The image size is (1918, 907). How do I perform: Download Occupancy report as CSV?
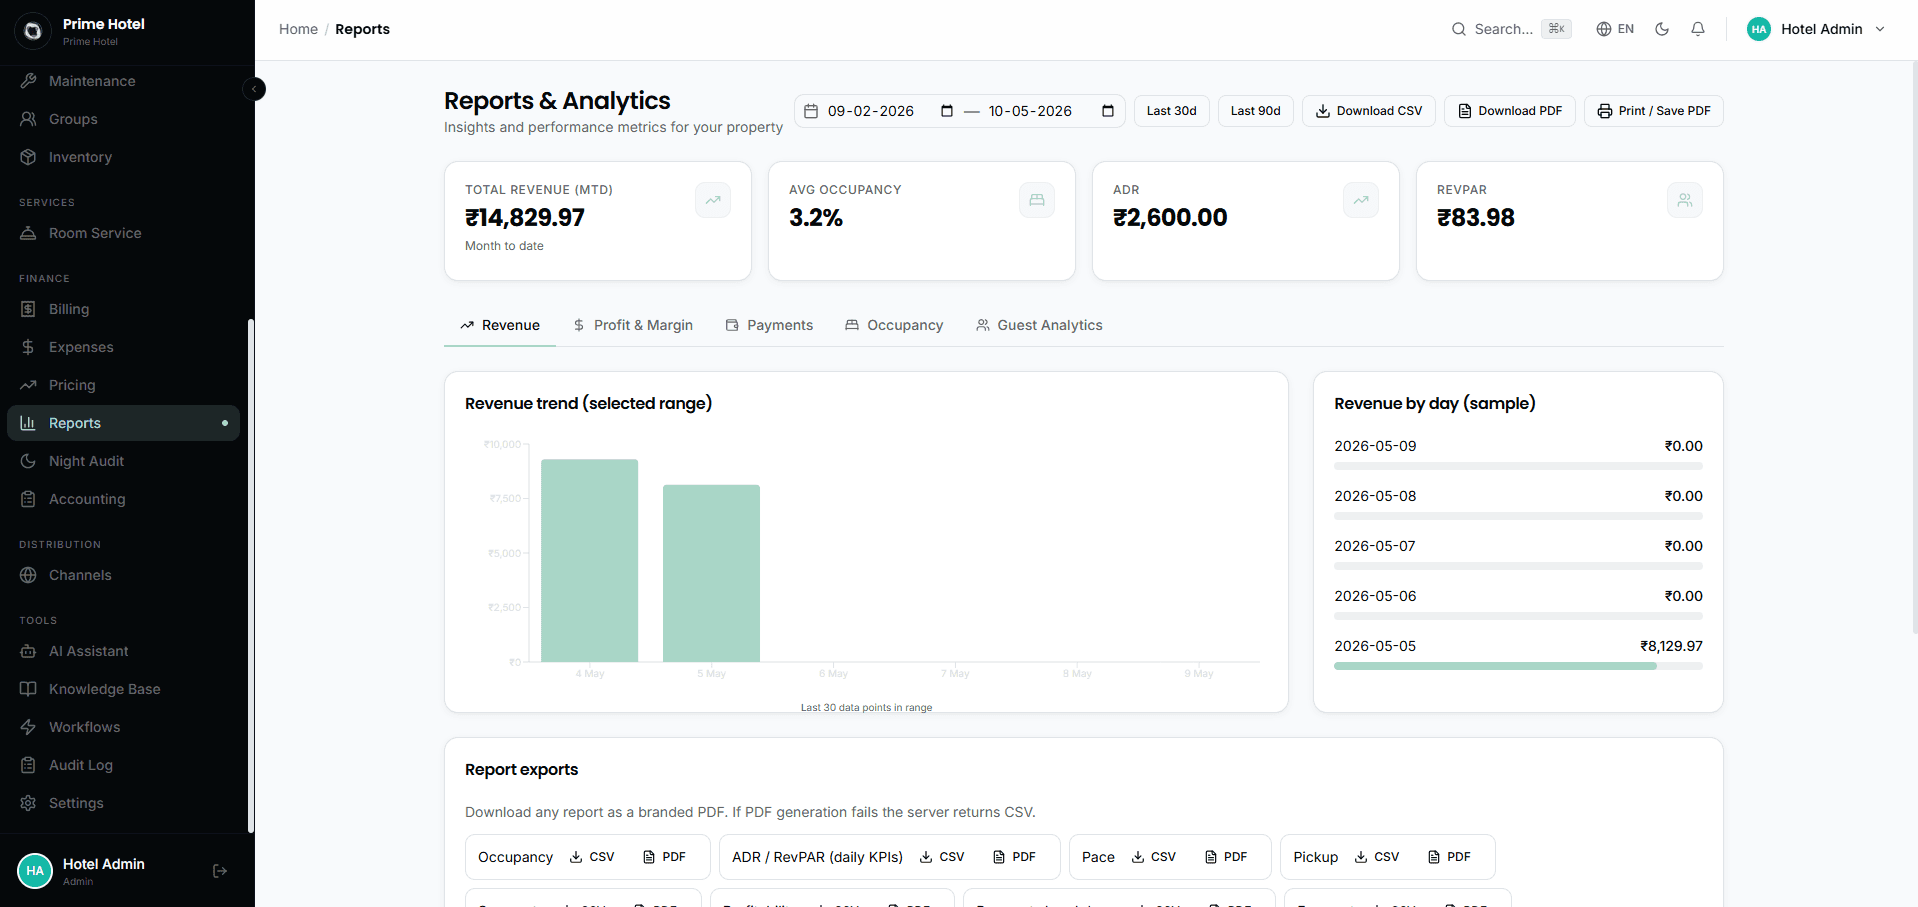592,857
